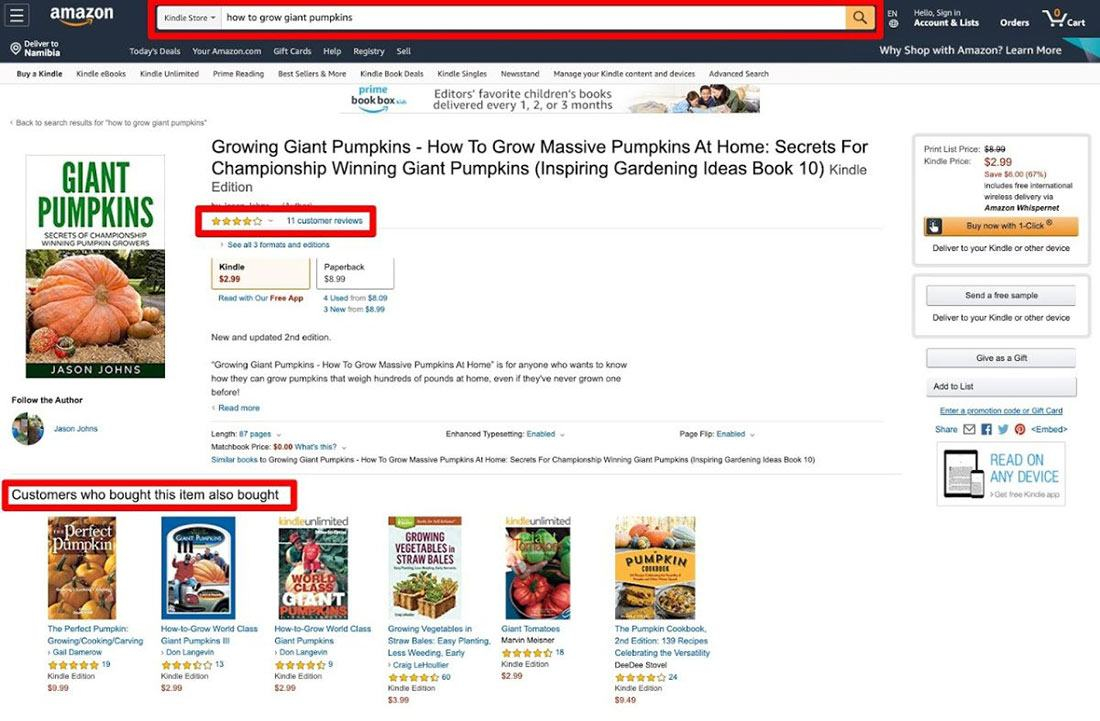
Task: Open Today's Deals in the navigation bar
Action: click(154, 51)
